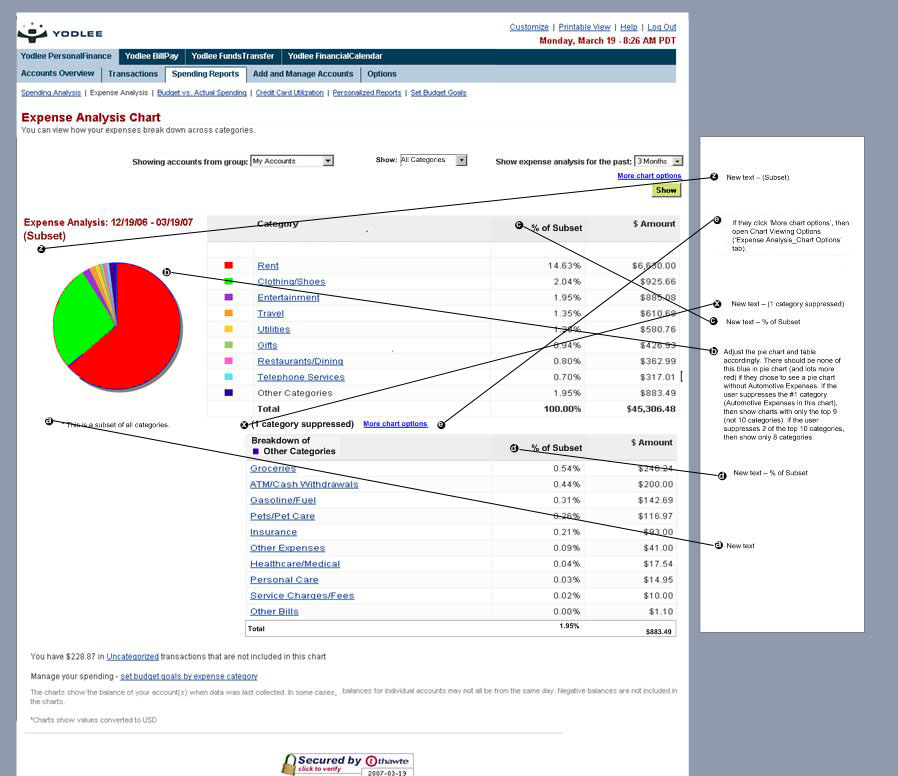This screenshot has height=776, width=898.
Task: Click the green Show button
Action: pos(666,190)
